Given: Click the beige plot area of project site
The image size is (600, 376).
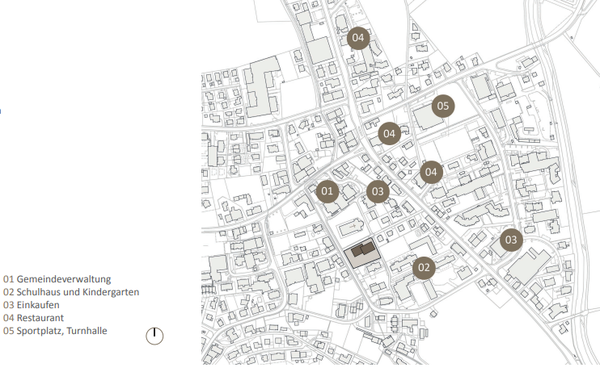Looking at the screenshot, I should point(362,253).
